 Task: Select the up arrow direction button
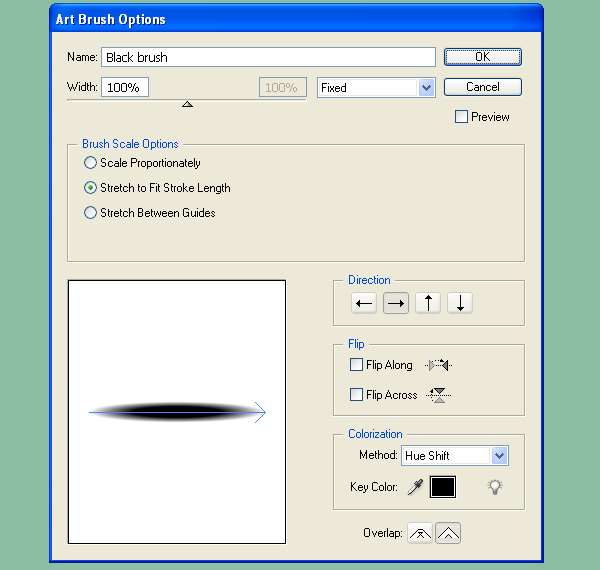coord(428,303)
